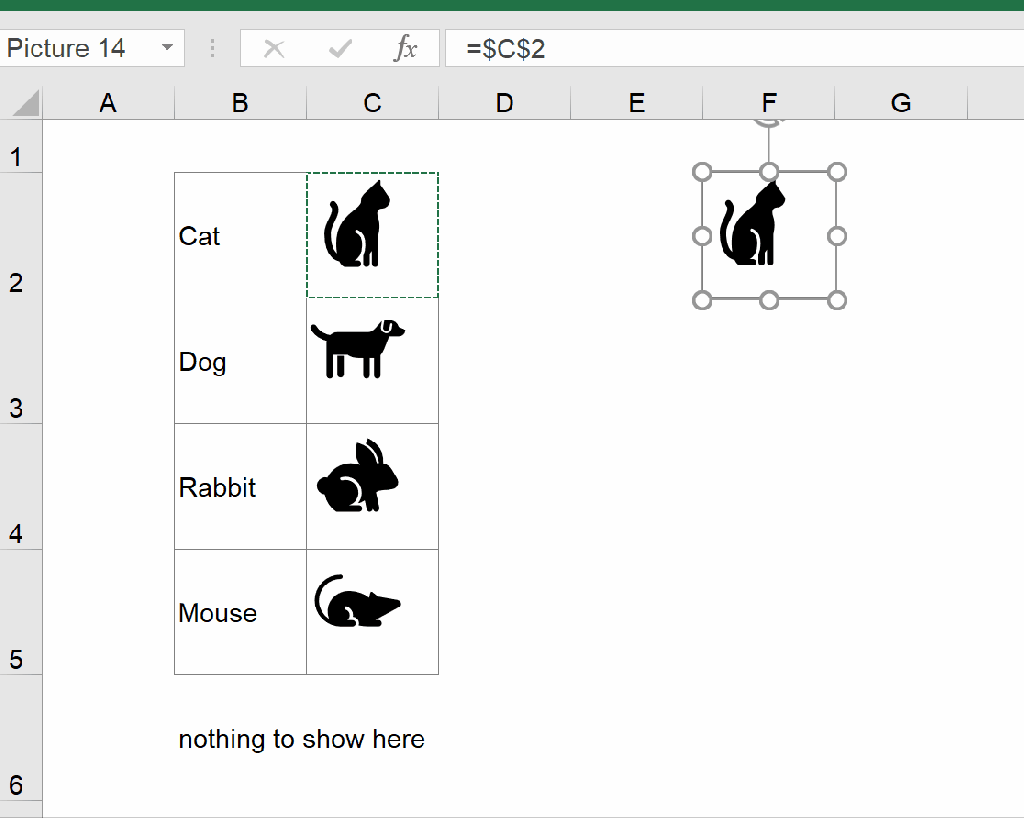Click the Insert Function (fx) icon
1024x818 pixels.
click(408, 47)
